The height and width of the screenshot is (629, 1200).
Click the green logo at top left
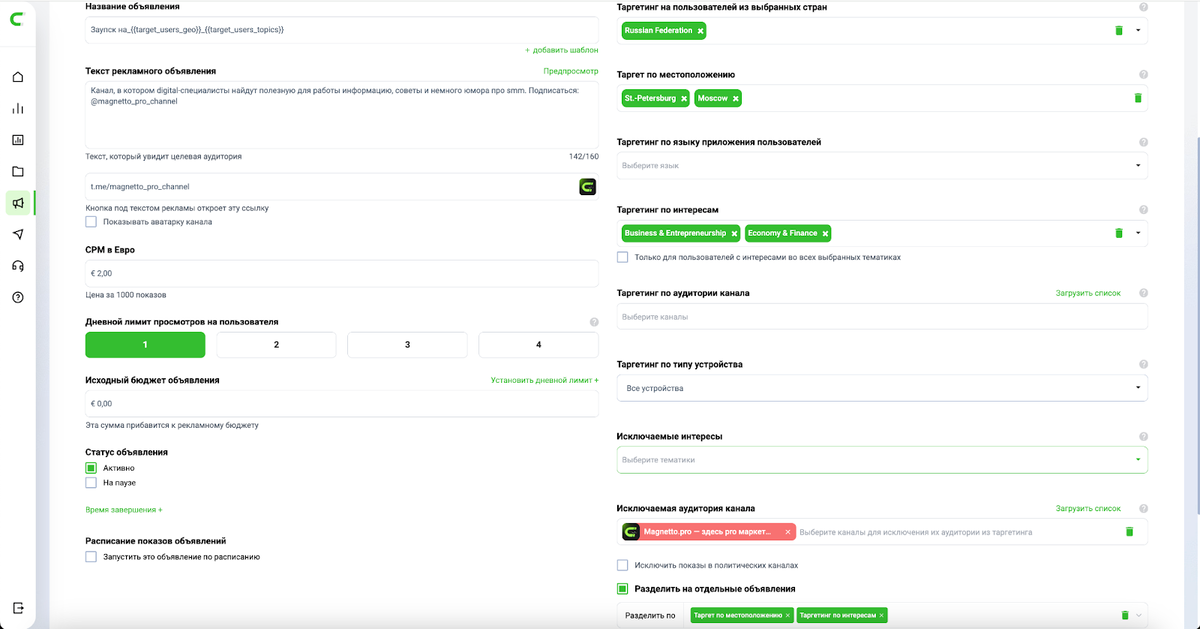(18, 17)
